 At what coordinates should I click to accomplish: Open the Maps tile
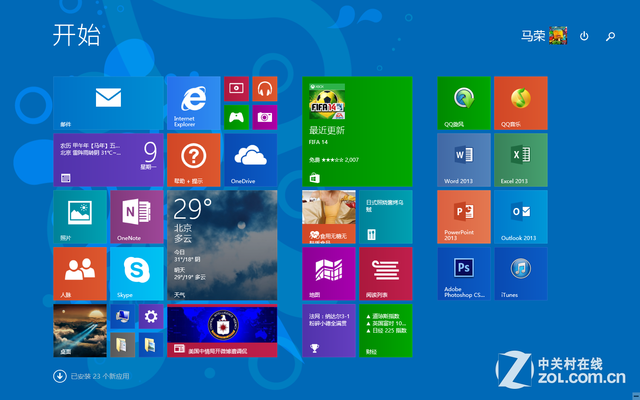pyautogui.click(x=329, y=274)
